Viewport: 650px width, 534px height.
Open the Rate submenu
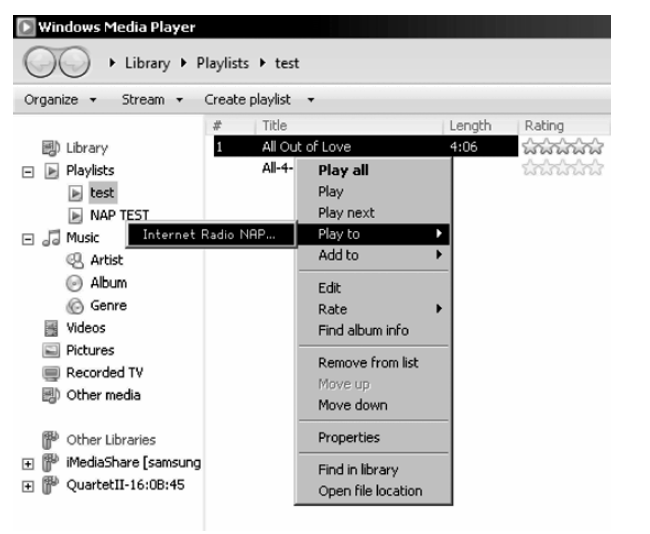[373, 309]
